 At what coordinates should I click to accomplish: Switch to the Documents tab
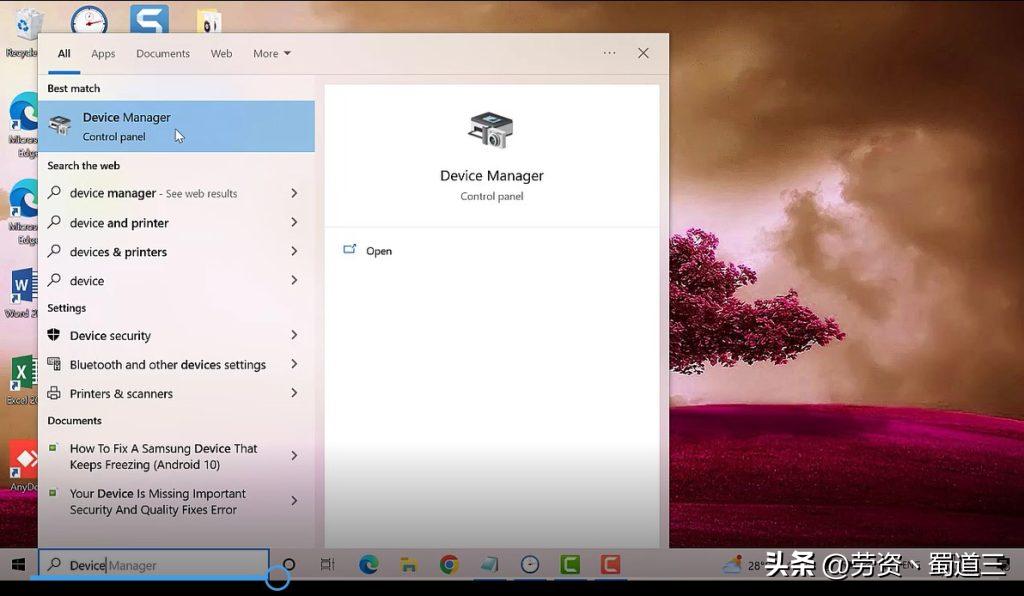coord(162,53)
